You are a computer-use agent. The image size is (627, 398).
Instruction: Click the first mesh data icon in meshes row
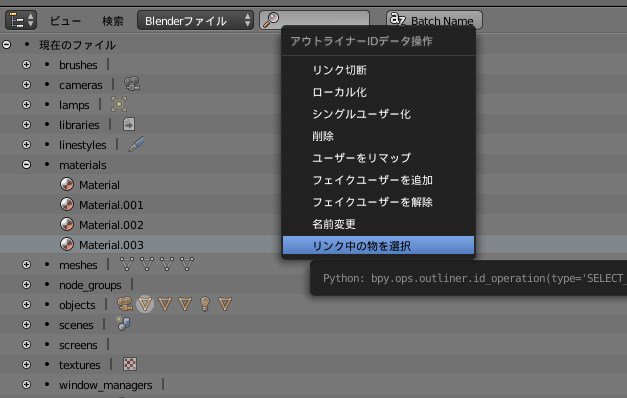point(127,264)
